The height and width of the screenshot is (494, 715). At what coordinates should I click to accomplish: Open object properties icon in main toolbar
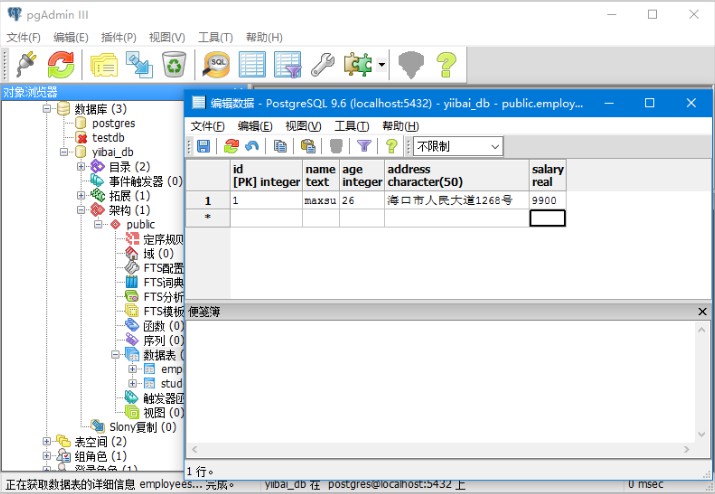pos(104,64)
